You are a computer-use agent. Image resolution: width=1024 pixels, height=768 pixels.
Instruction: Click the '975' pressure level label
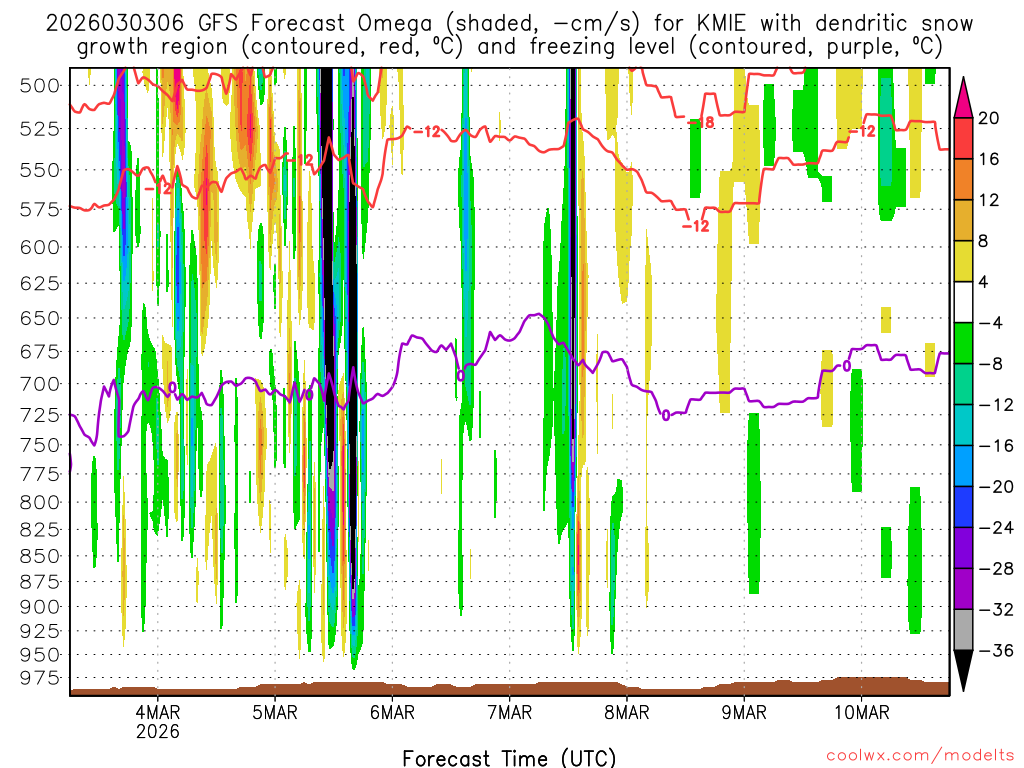click(x=40, y=678)
